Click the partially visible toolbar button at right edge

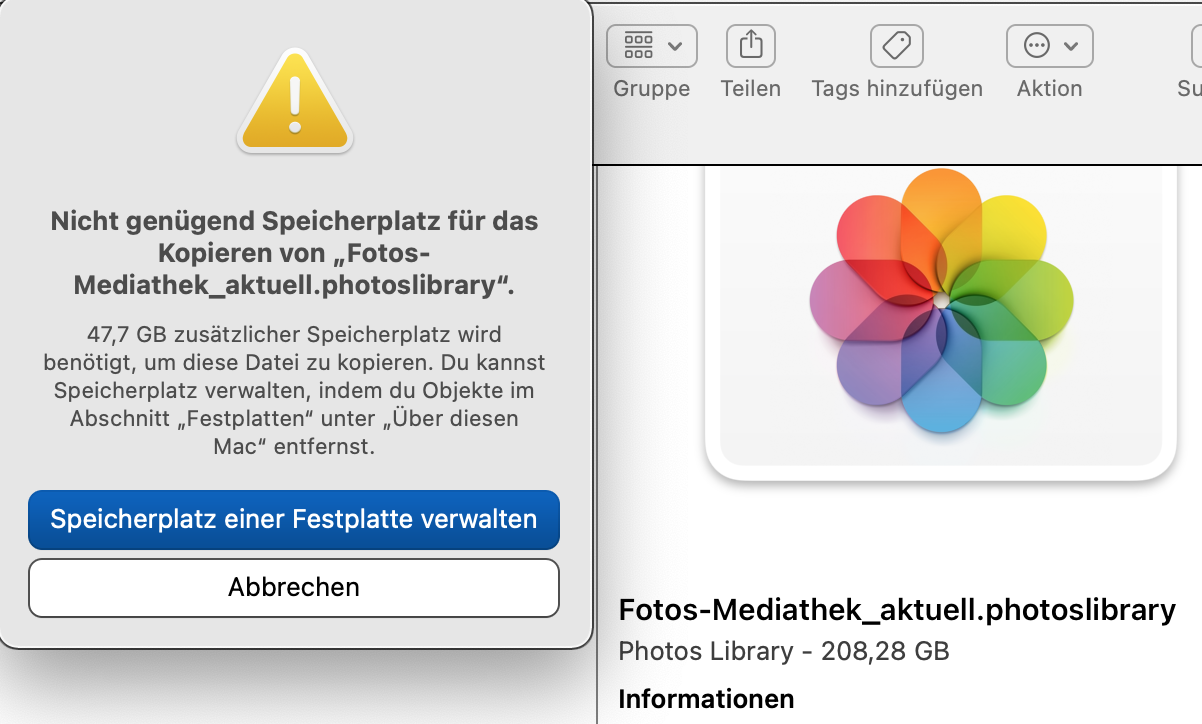pos(1195,46)
